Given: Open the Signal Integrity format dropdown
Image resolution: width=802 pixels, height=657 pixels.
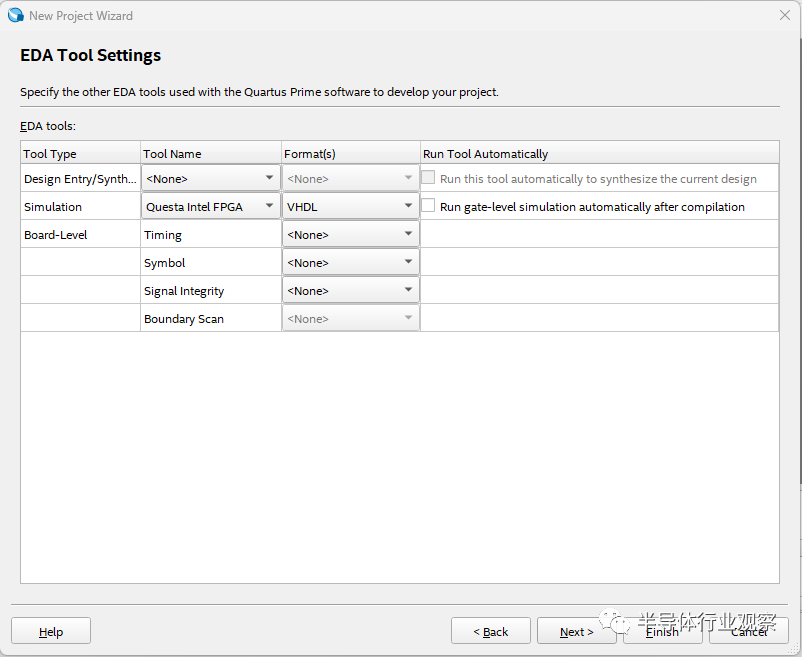Looking at the screenshot, I should pos(350,291).
